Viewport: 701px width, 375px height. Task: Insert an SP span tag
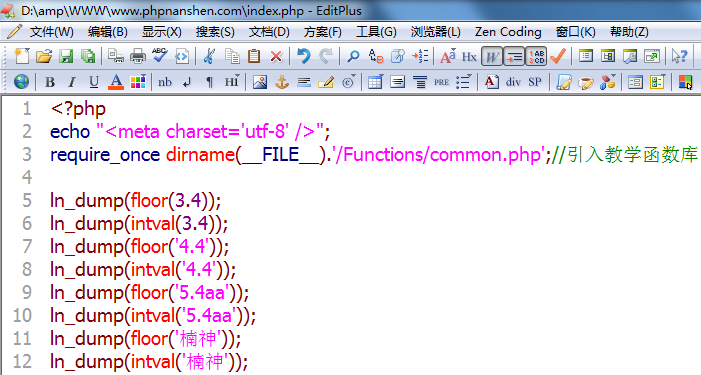[x=535, y=82]
